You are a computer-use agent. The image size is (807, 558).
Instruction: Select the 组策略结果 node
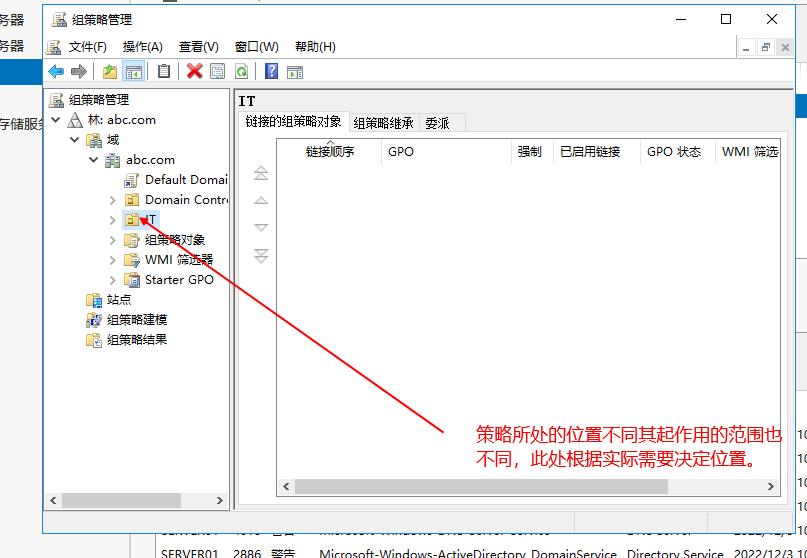tap(137, 340)
